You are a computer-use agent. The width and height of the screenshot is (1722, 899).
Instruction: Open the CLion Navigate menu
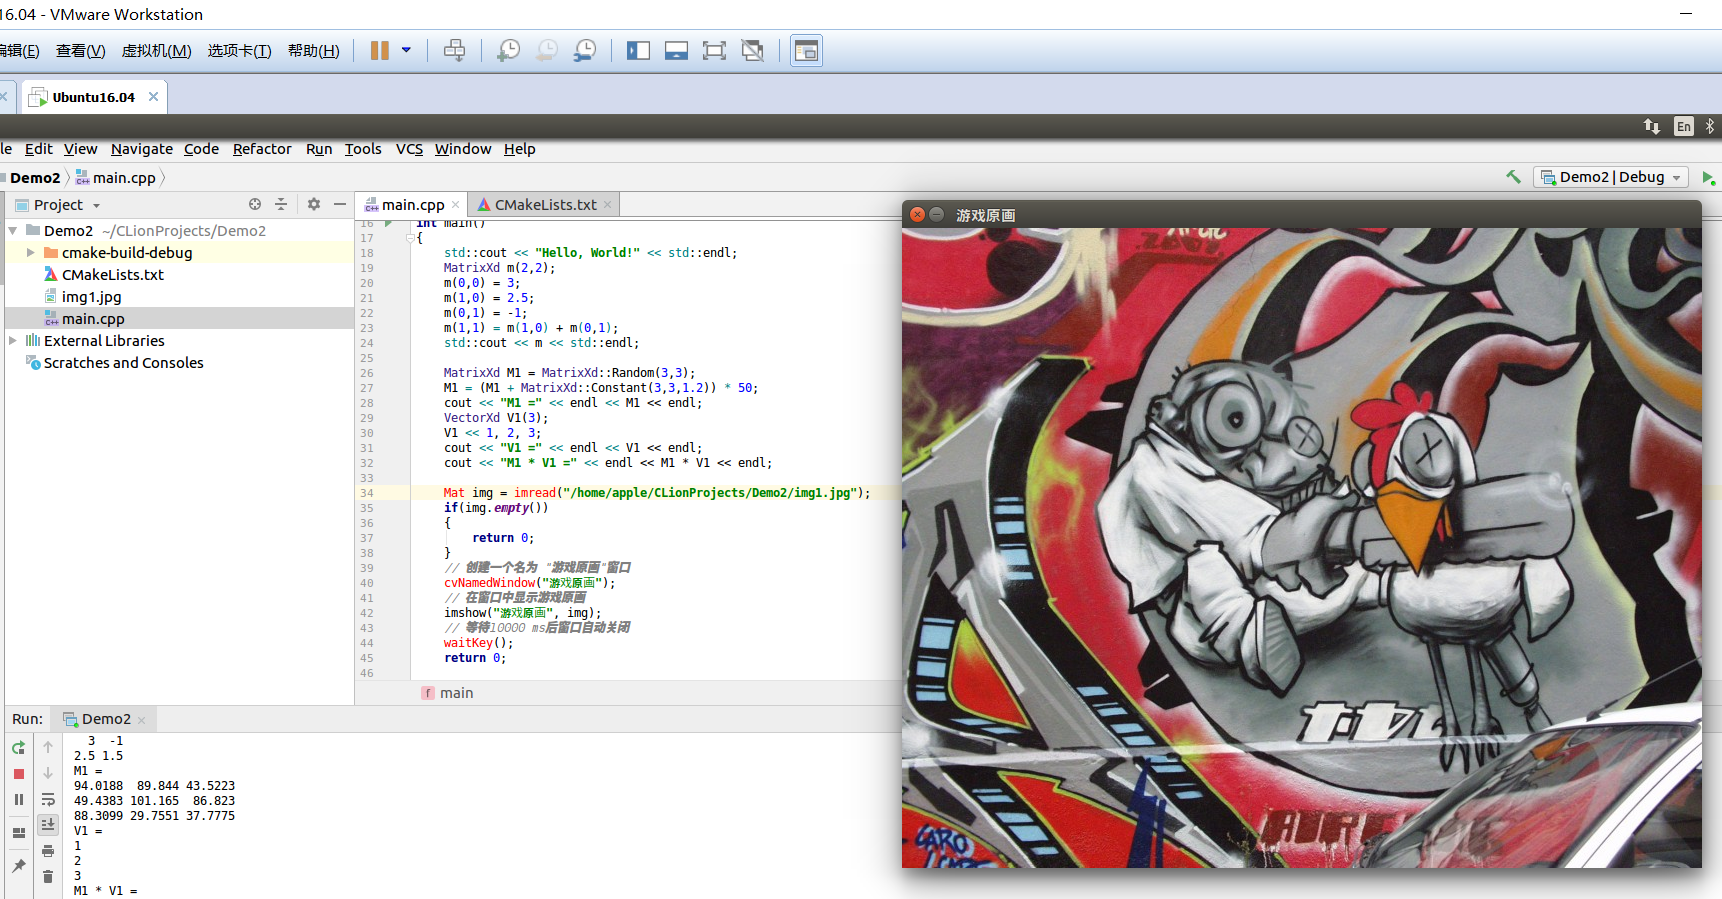point(142,149)
